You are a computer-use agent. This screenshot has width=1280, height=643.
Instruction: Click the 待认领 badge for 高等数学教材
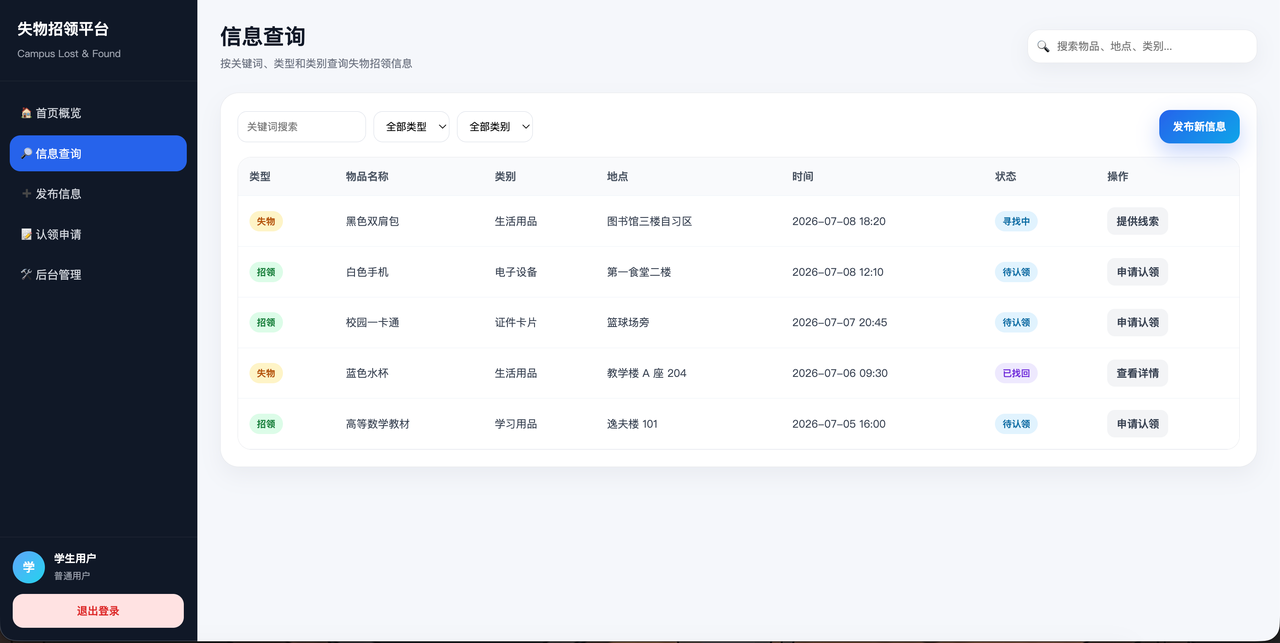(1016, 424)
